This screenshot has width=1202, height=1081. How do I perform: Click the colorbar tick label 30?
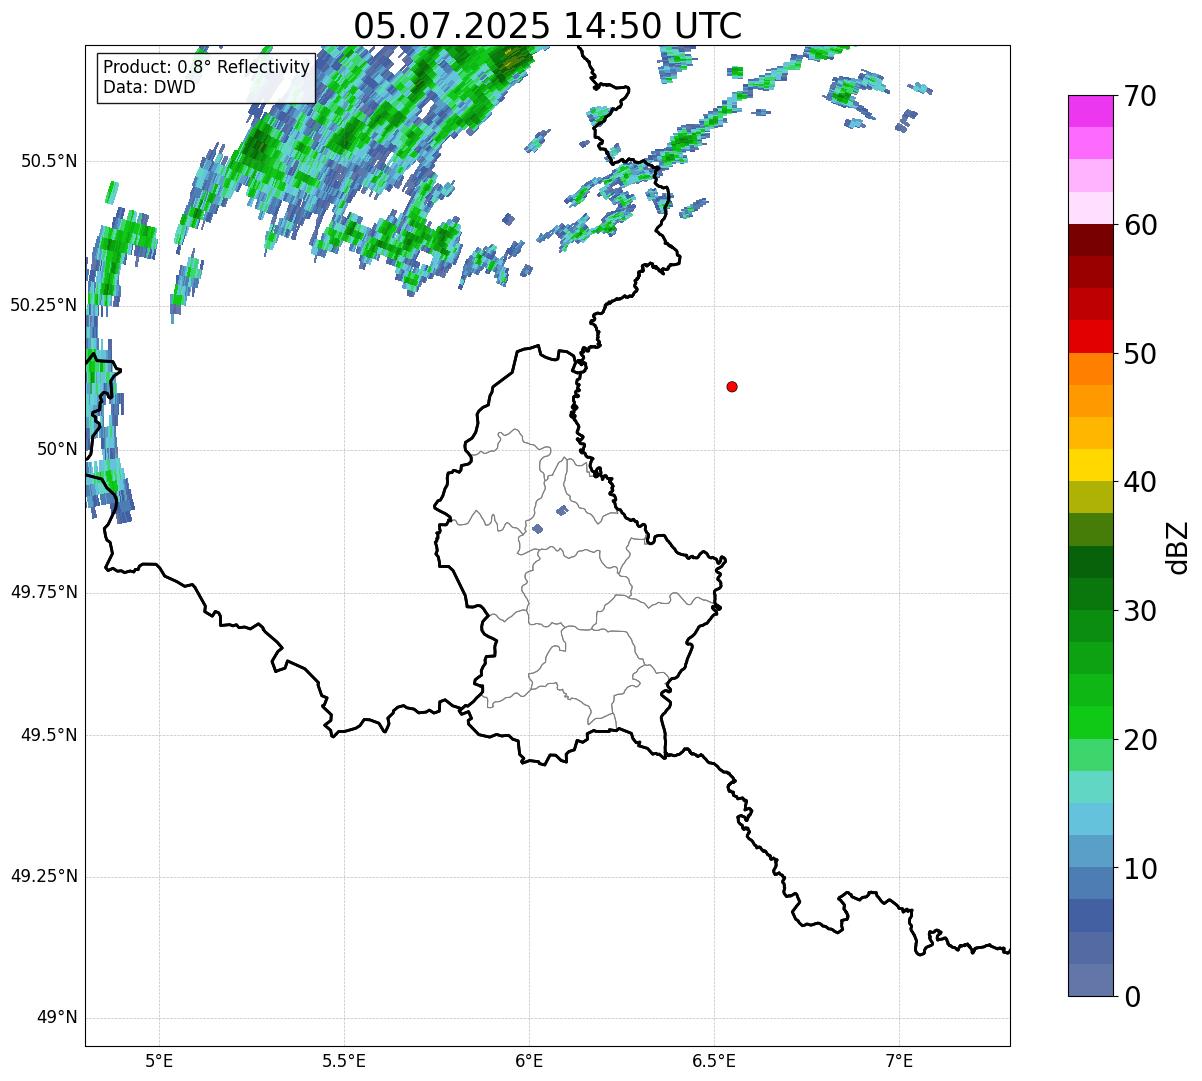click(1140, 611)
